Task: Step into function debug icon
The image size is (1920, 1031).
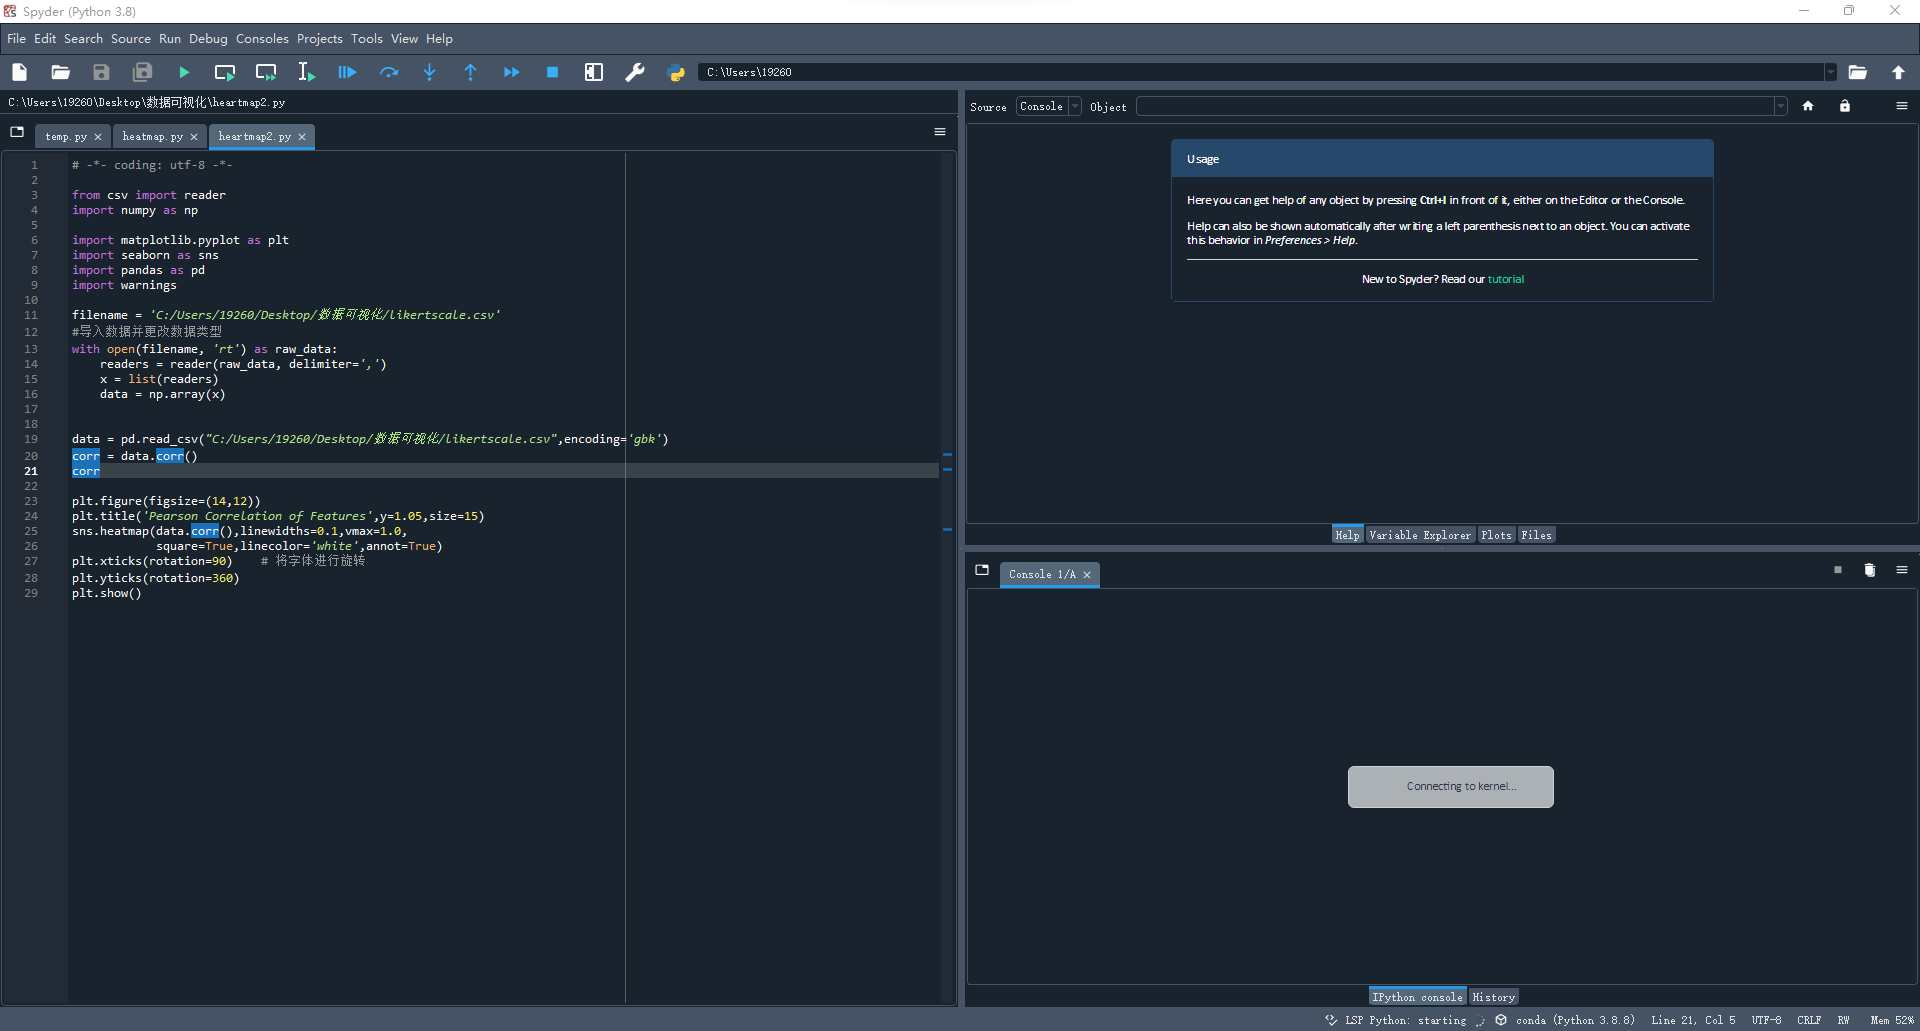Action: (x=429, y=72)
